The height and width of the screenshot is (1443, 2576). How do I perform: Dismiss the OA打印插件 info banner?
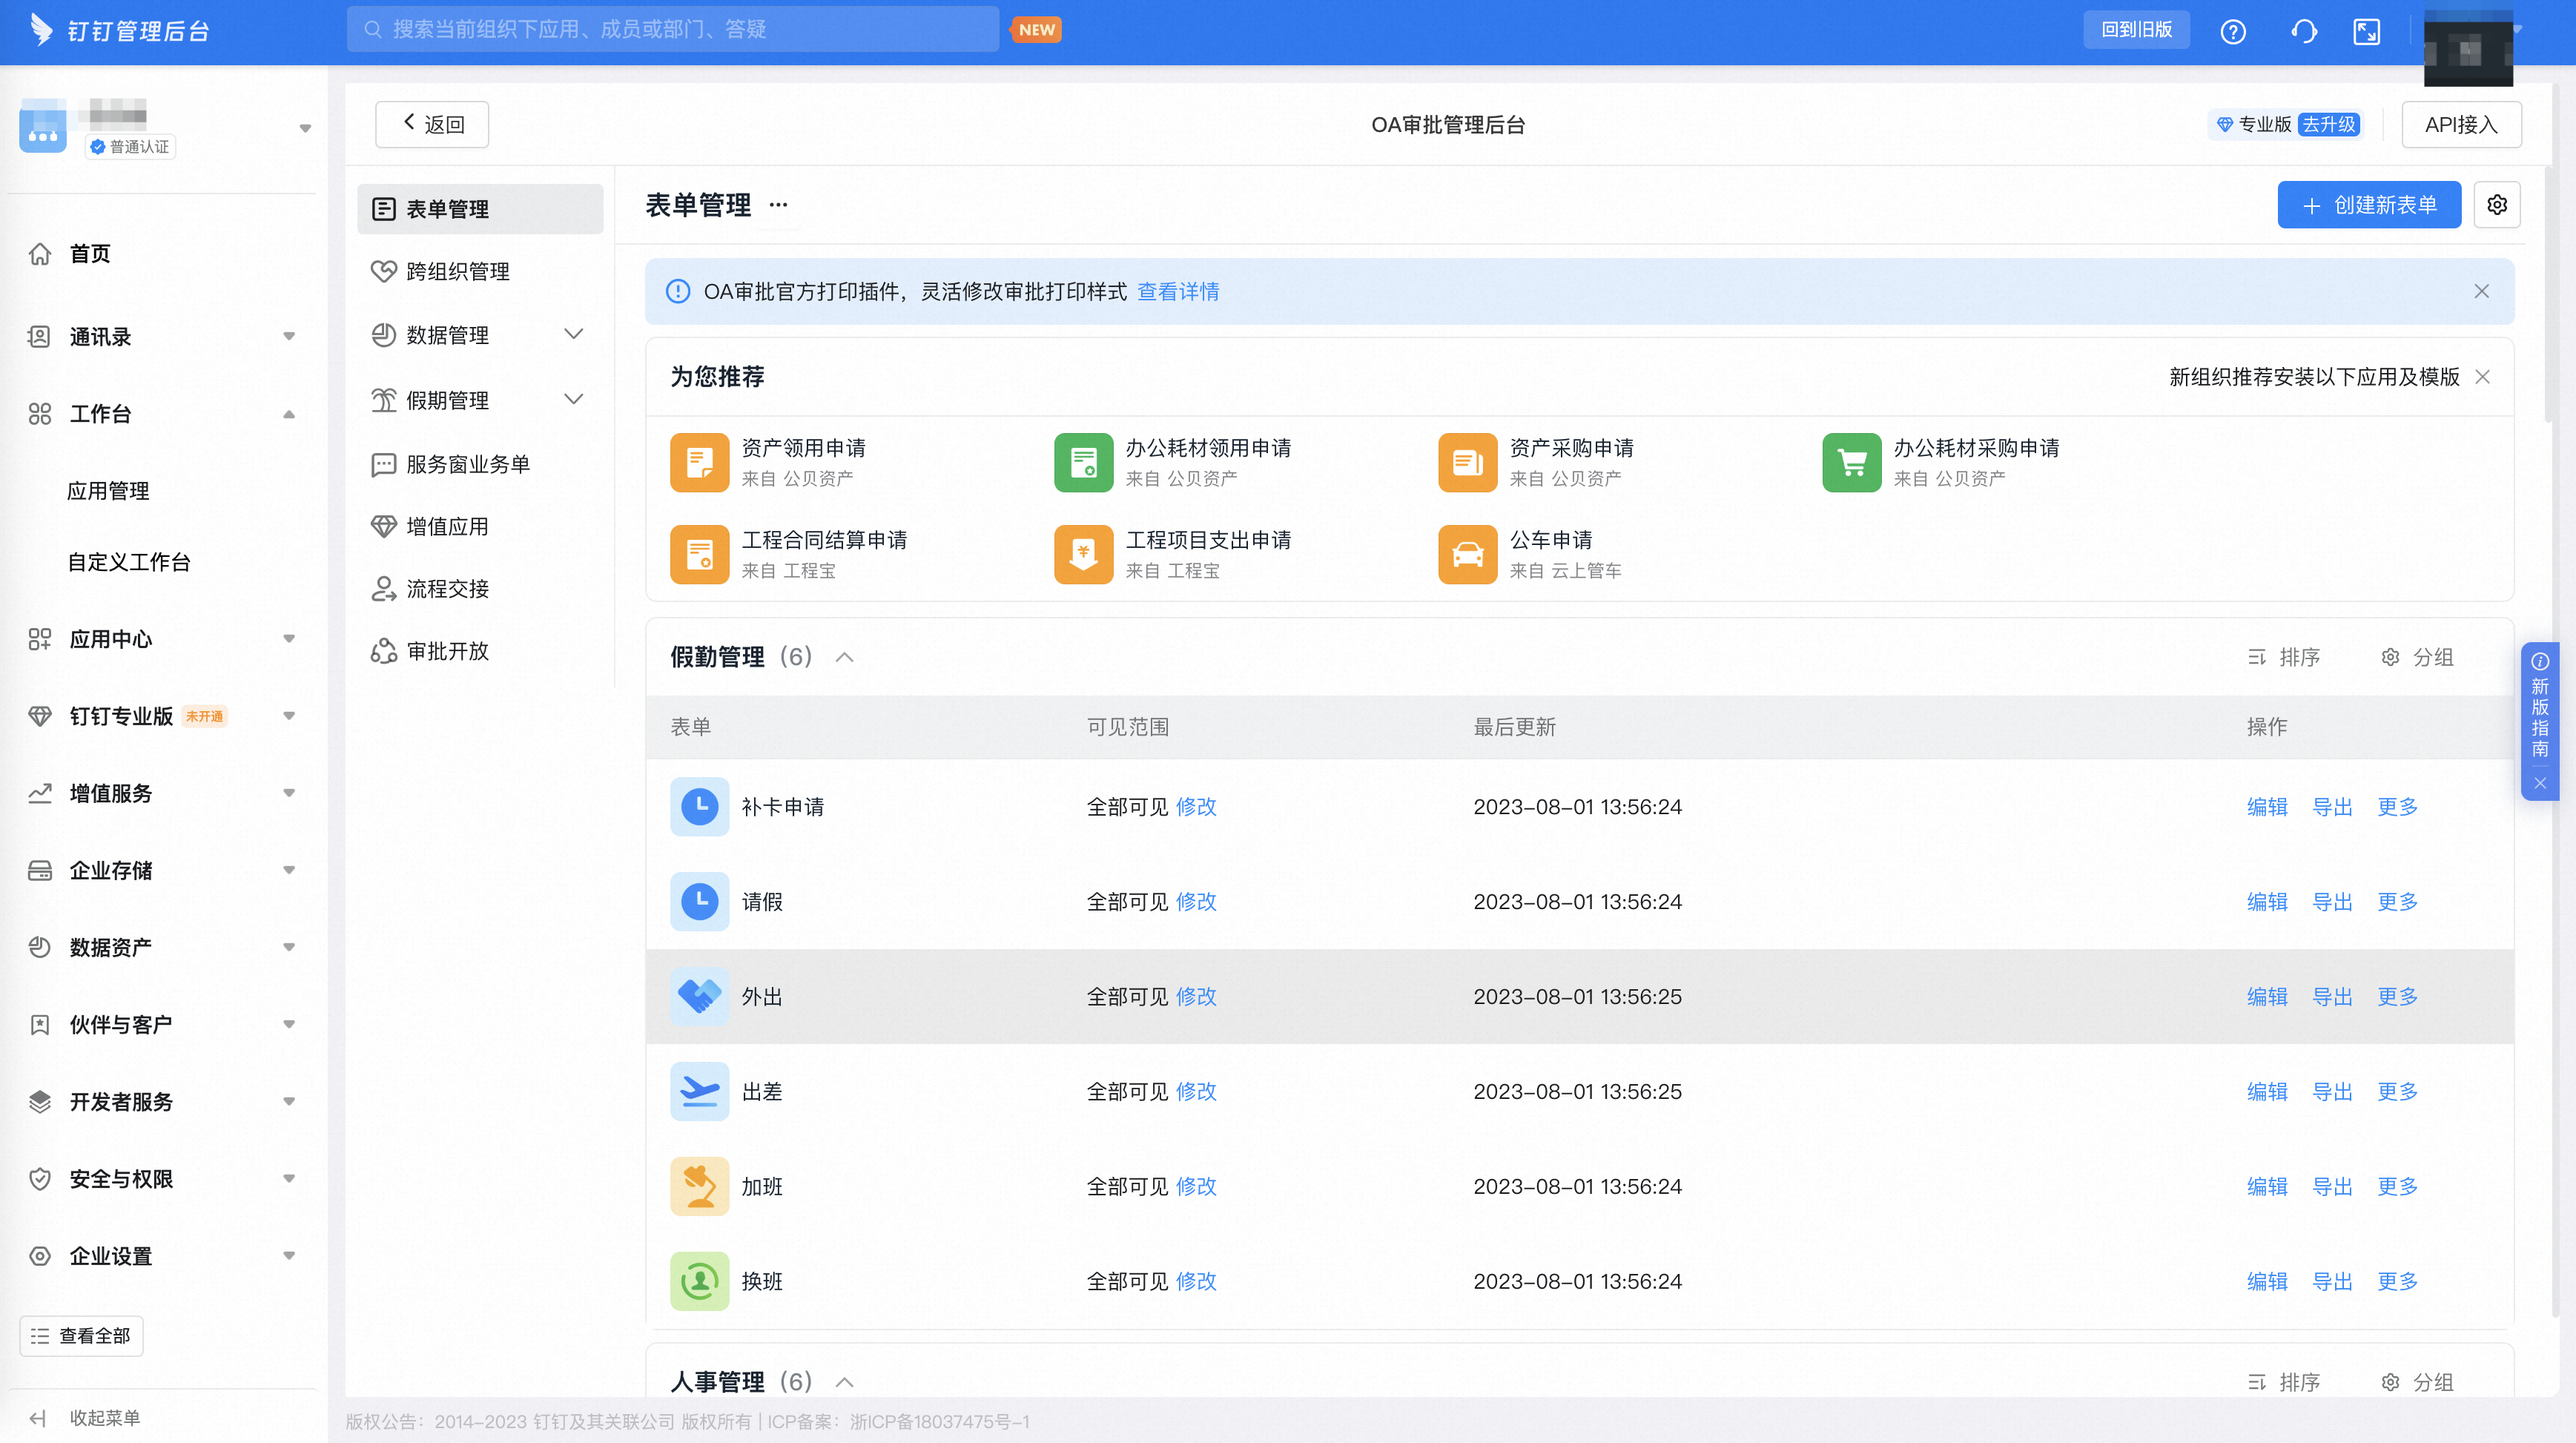click(x=2481, y=291)
